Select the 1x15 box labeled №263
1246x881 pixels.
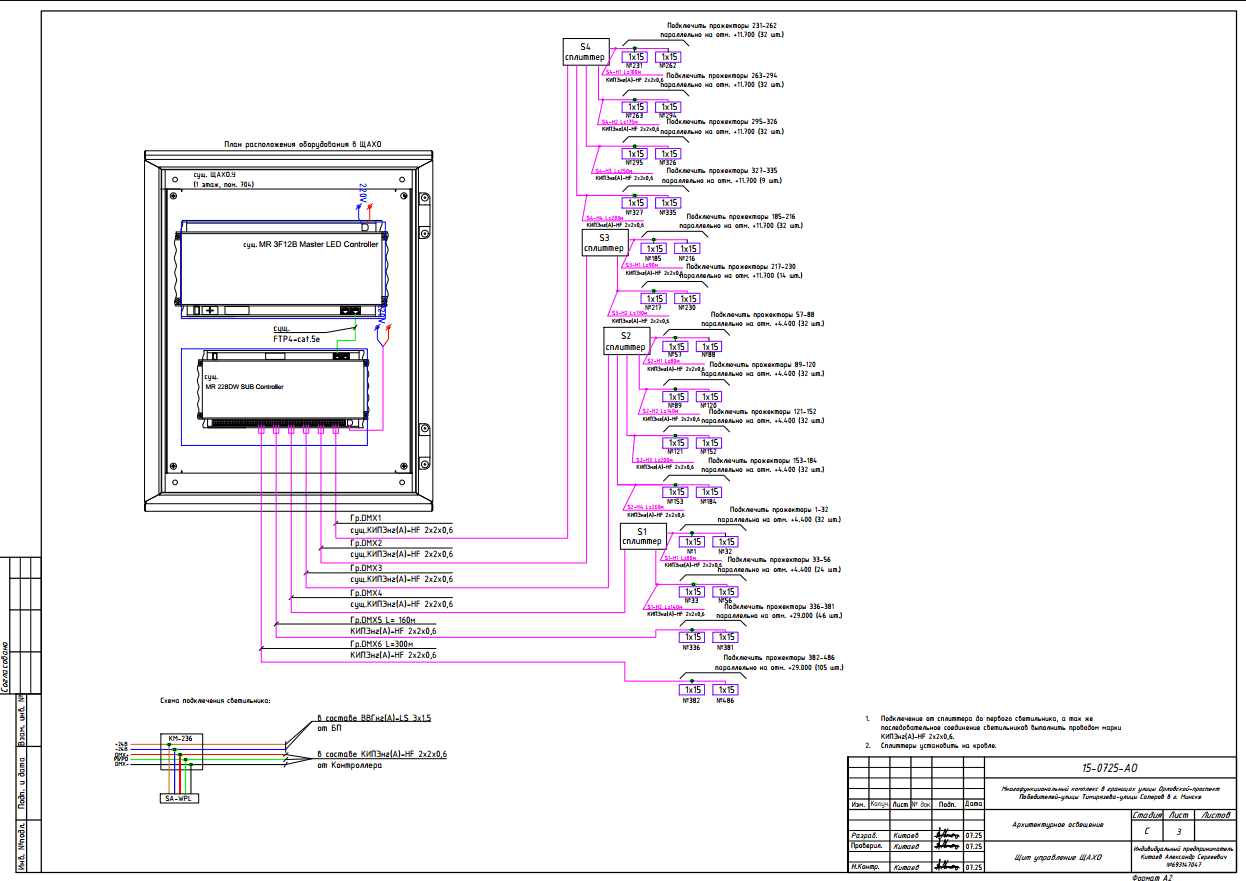point(636,106)
